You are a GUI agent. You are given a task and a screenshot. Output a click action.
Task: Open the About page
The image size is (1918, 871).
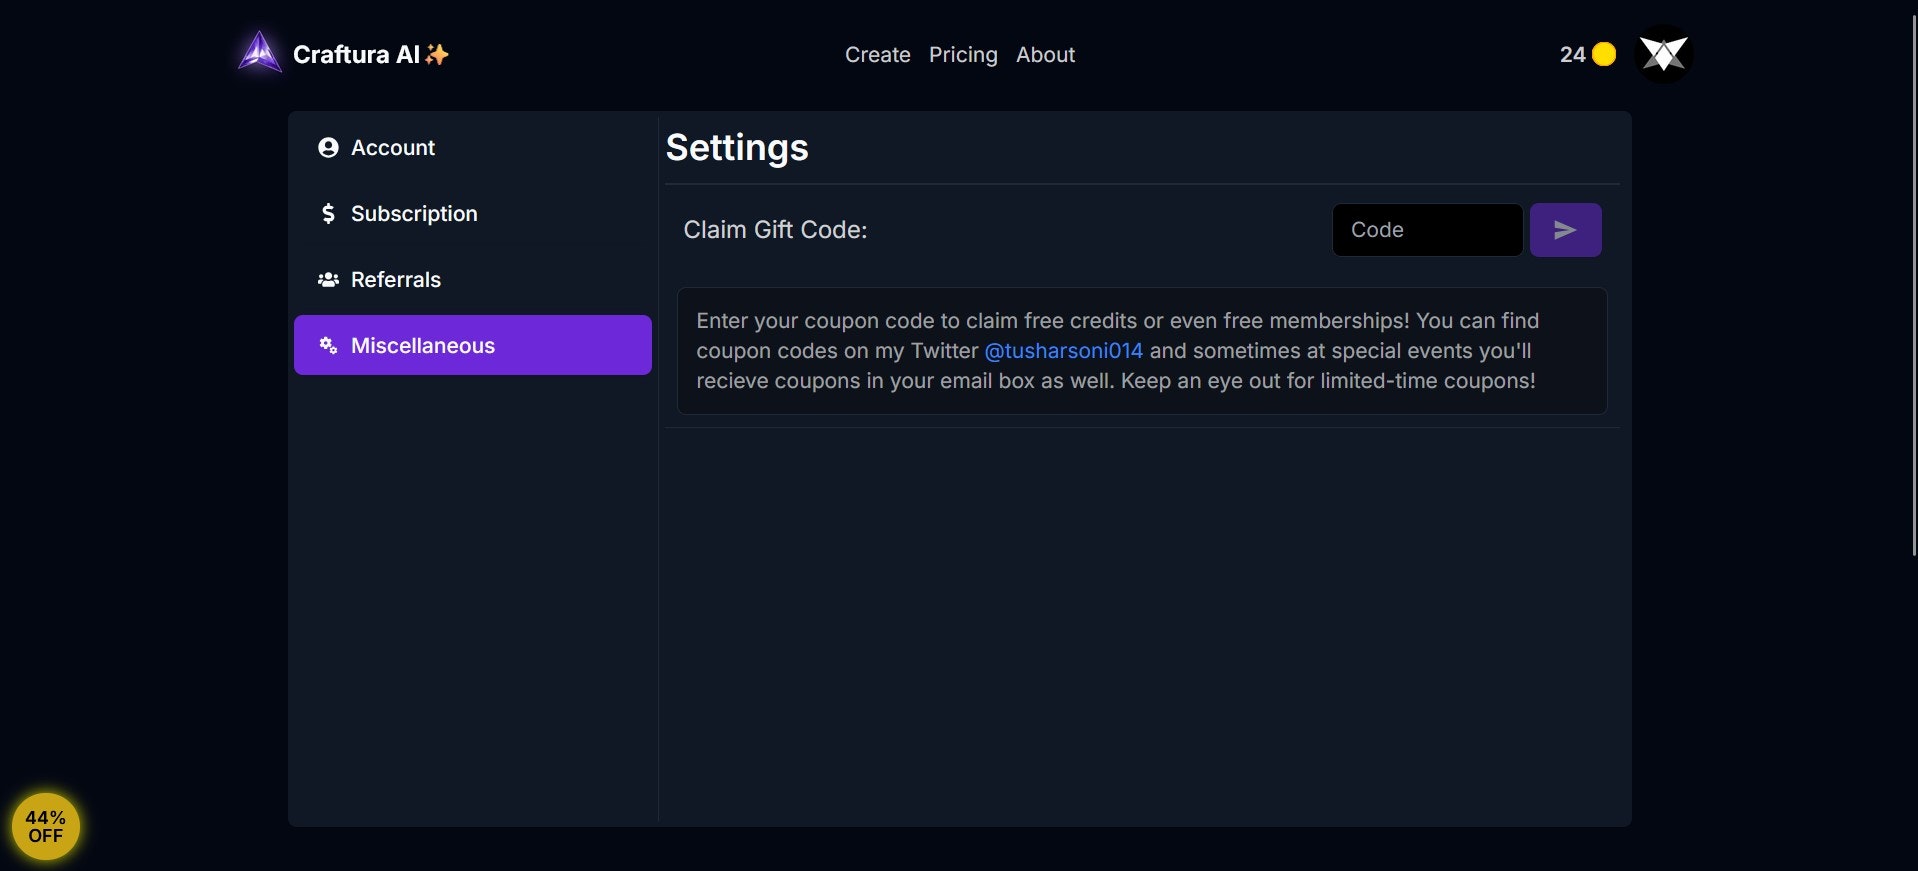click(1045, 55)
